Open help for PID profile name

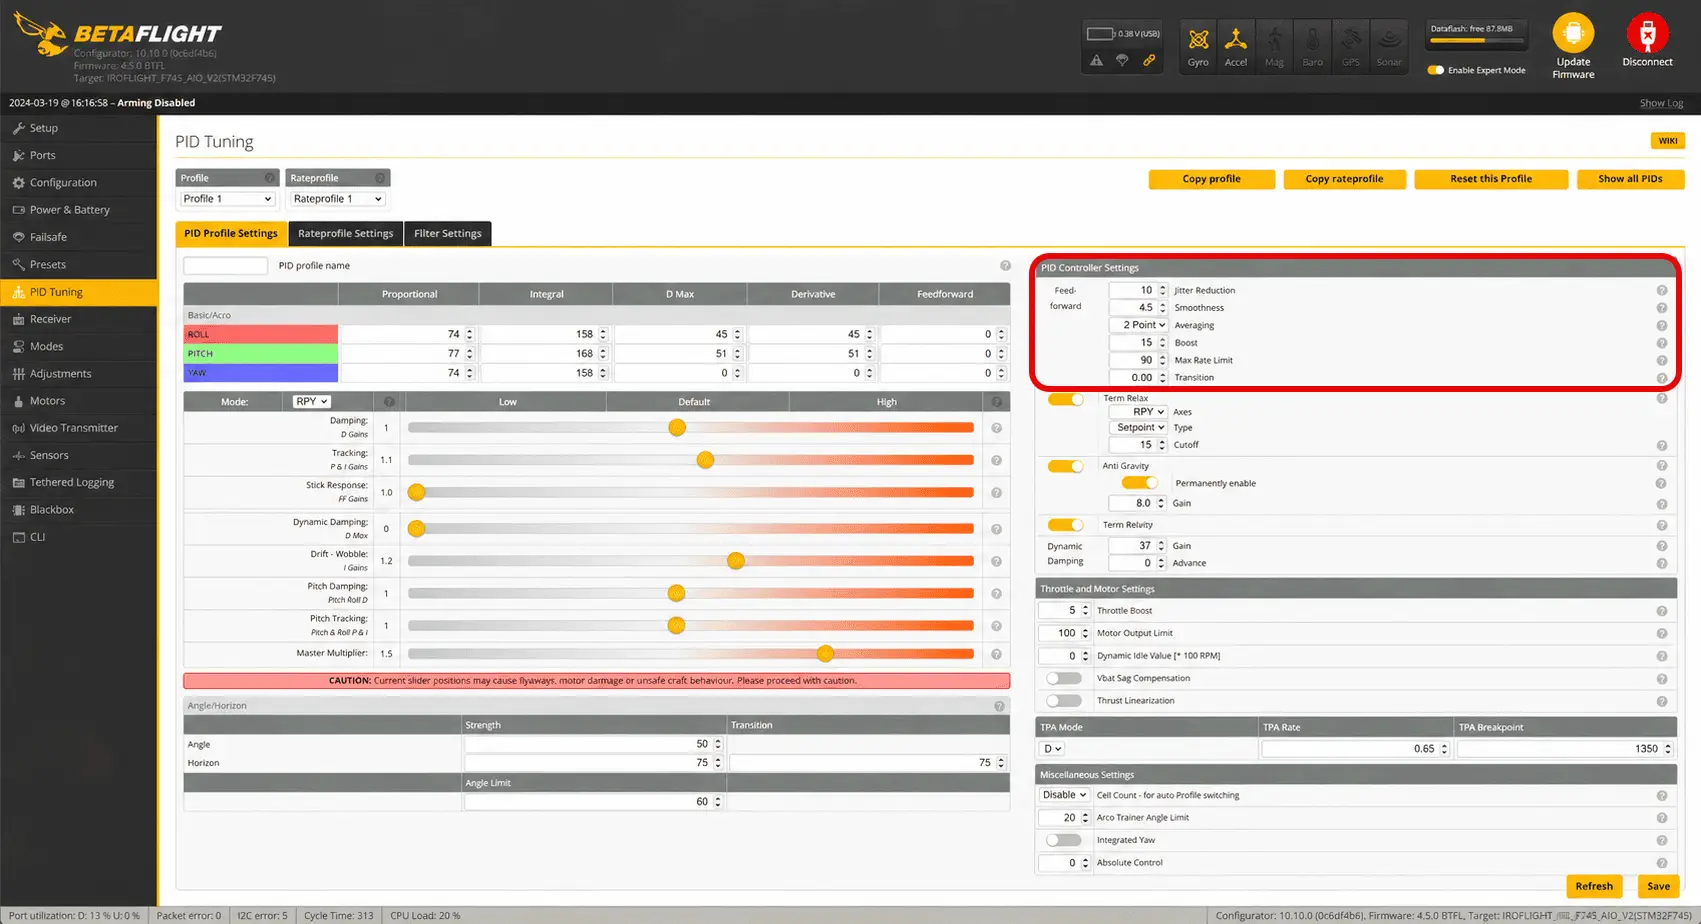pos(1005,266)
